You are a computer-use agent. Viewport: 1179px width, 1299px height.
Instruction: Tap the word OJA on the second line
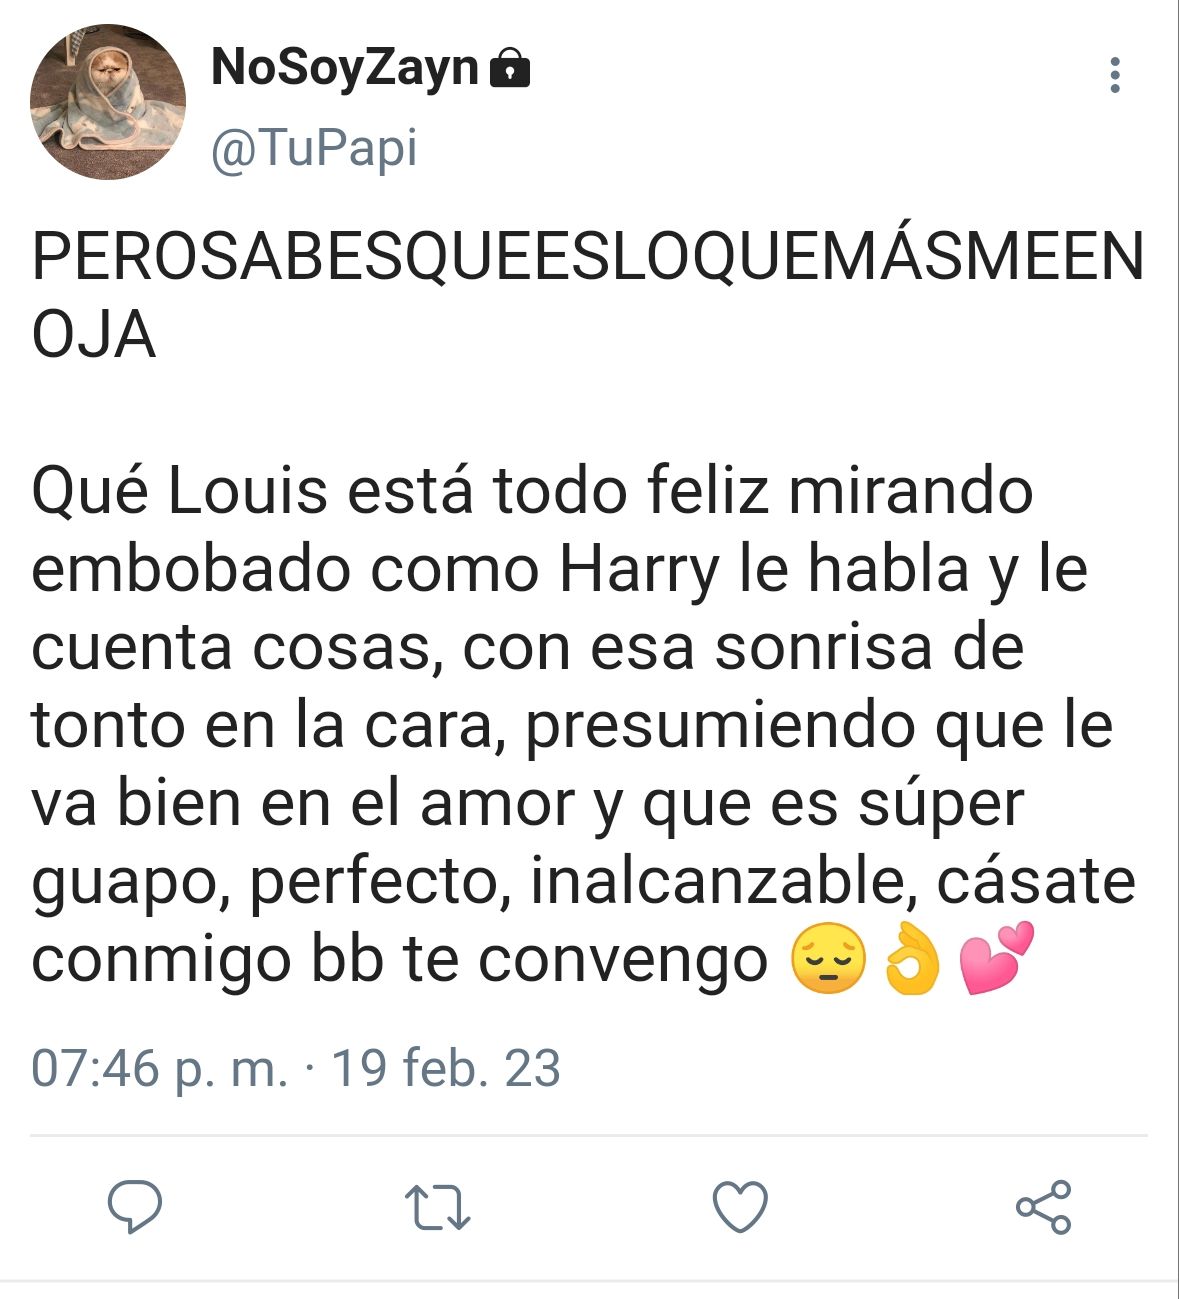[93, 335]
